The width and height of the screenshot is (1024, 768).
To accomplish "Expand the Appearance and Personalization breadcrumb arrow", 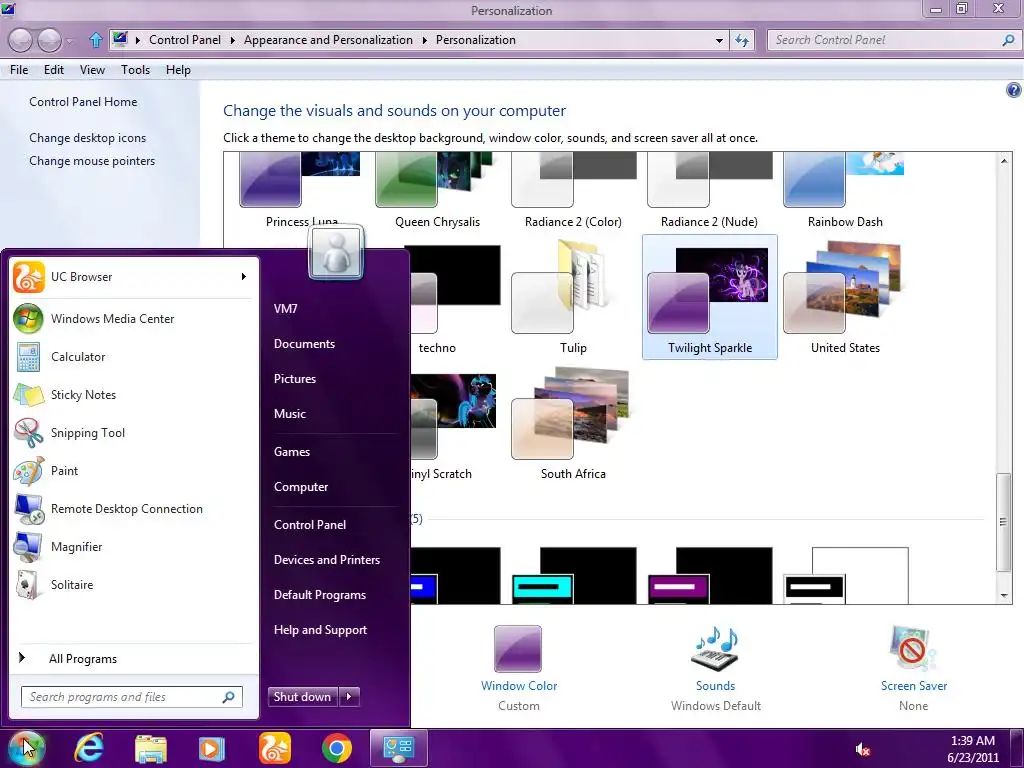I will [424, 40].
